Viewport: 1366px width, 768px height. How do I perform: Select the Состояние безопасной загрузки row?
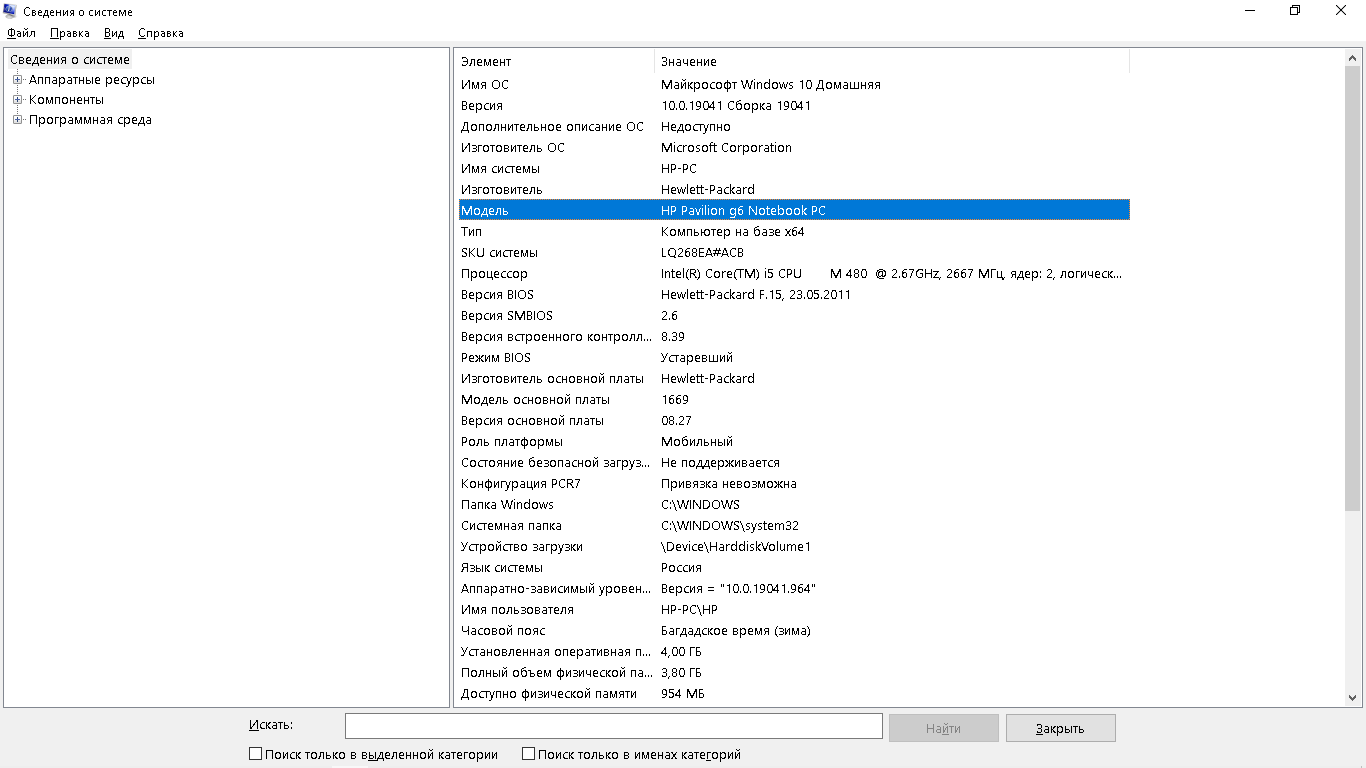[794, 463]
